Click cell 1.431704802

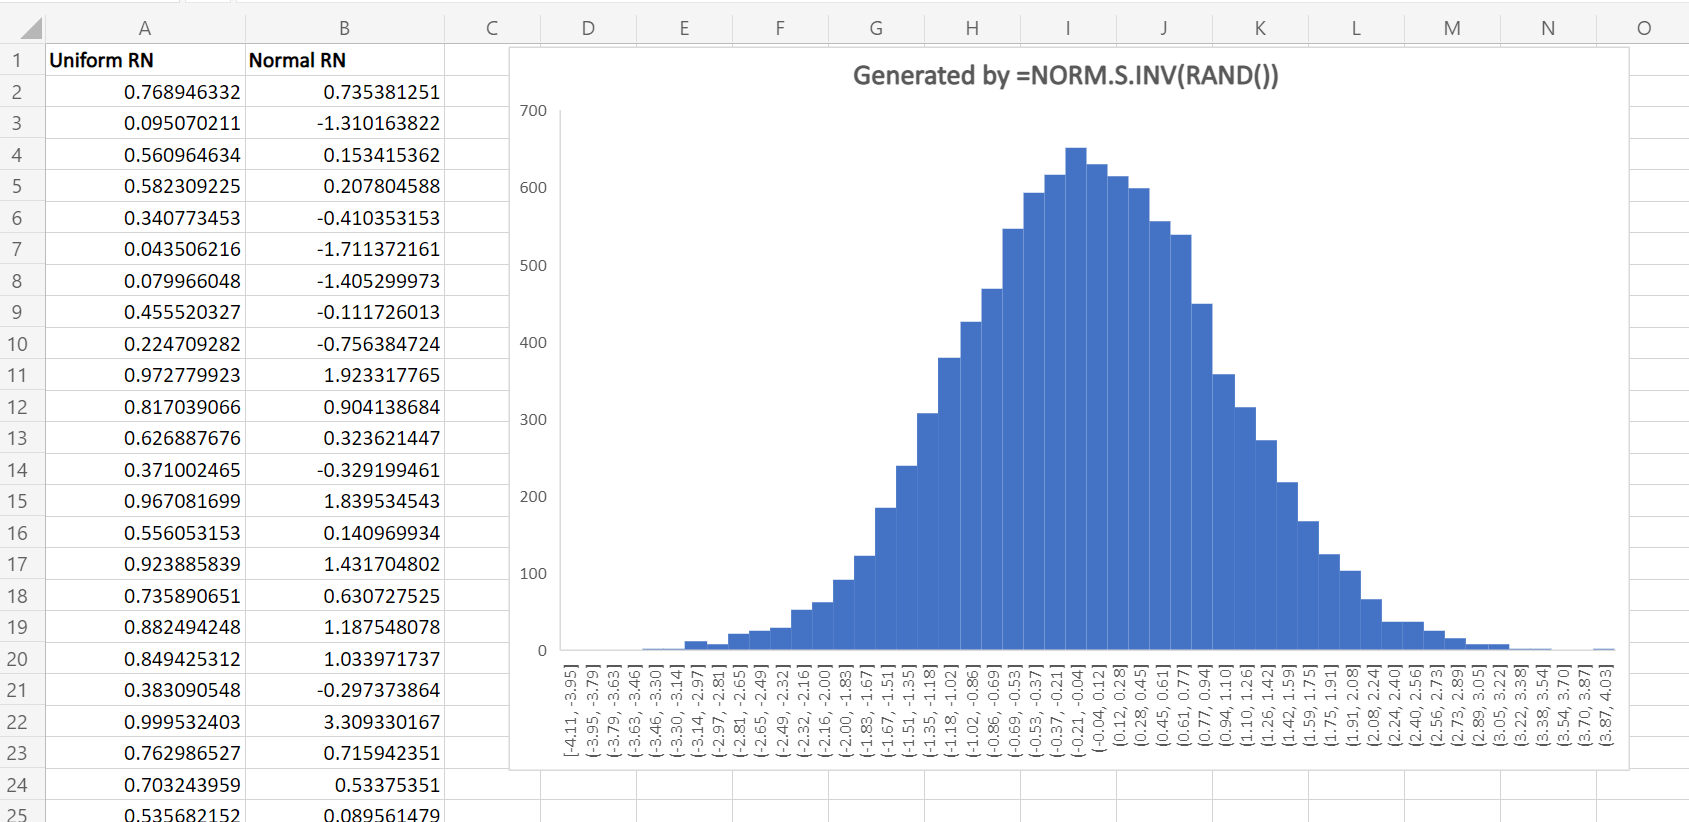pos(344,564)
